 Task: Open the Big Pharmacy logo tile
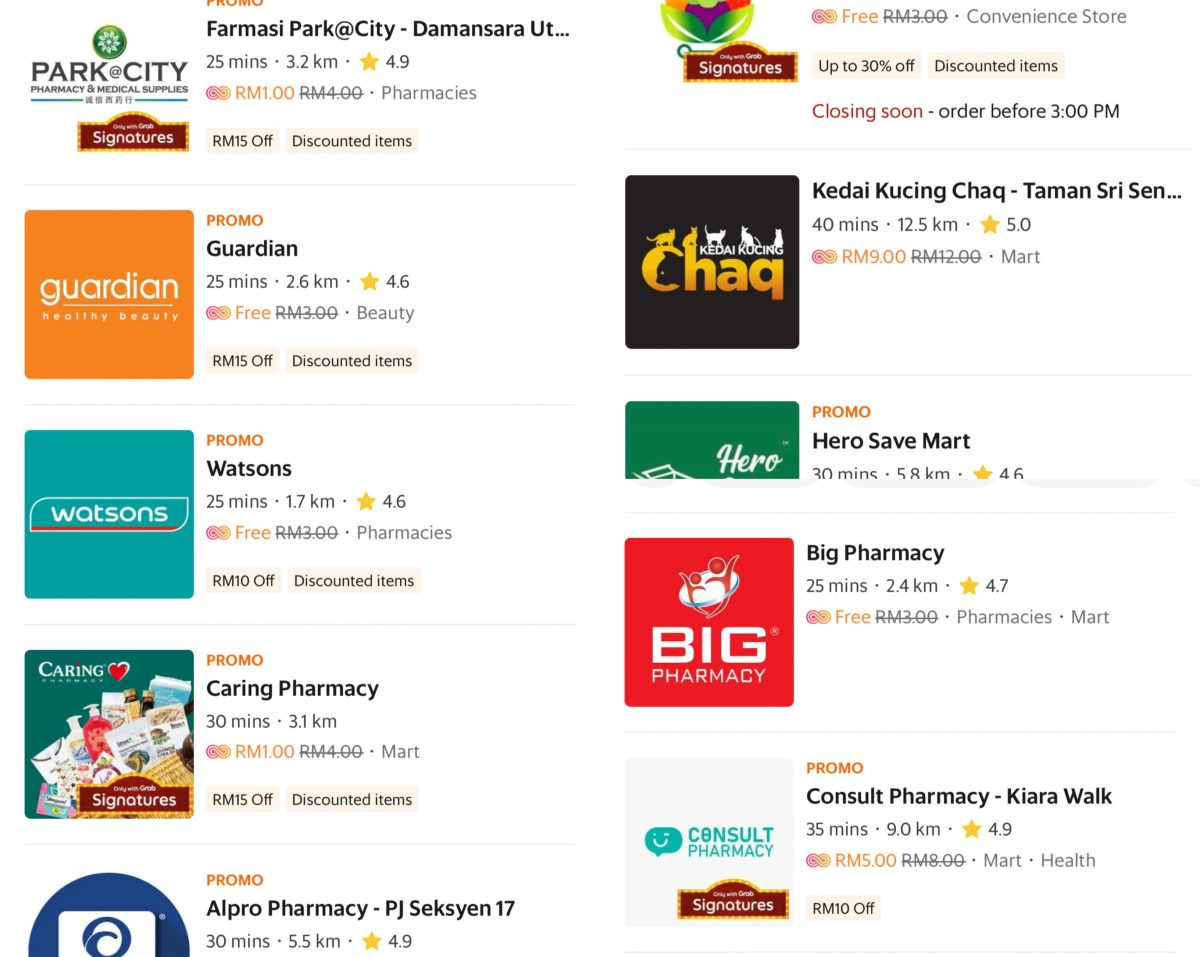click(709, 622)
